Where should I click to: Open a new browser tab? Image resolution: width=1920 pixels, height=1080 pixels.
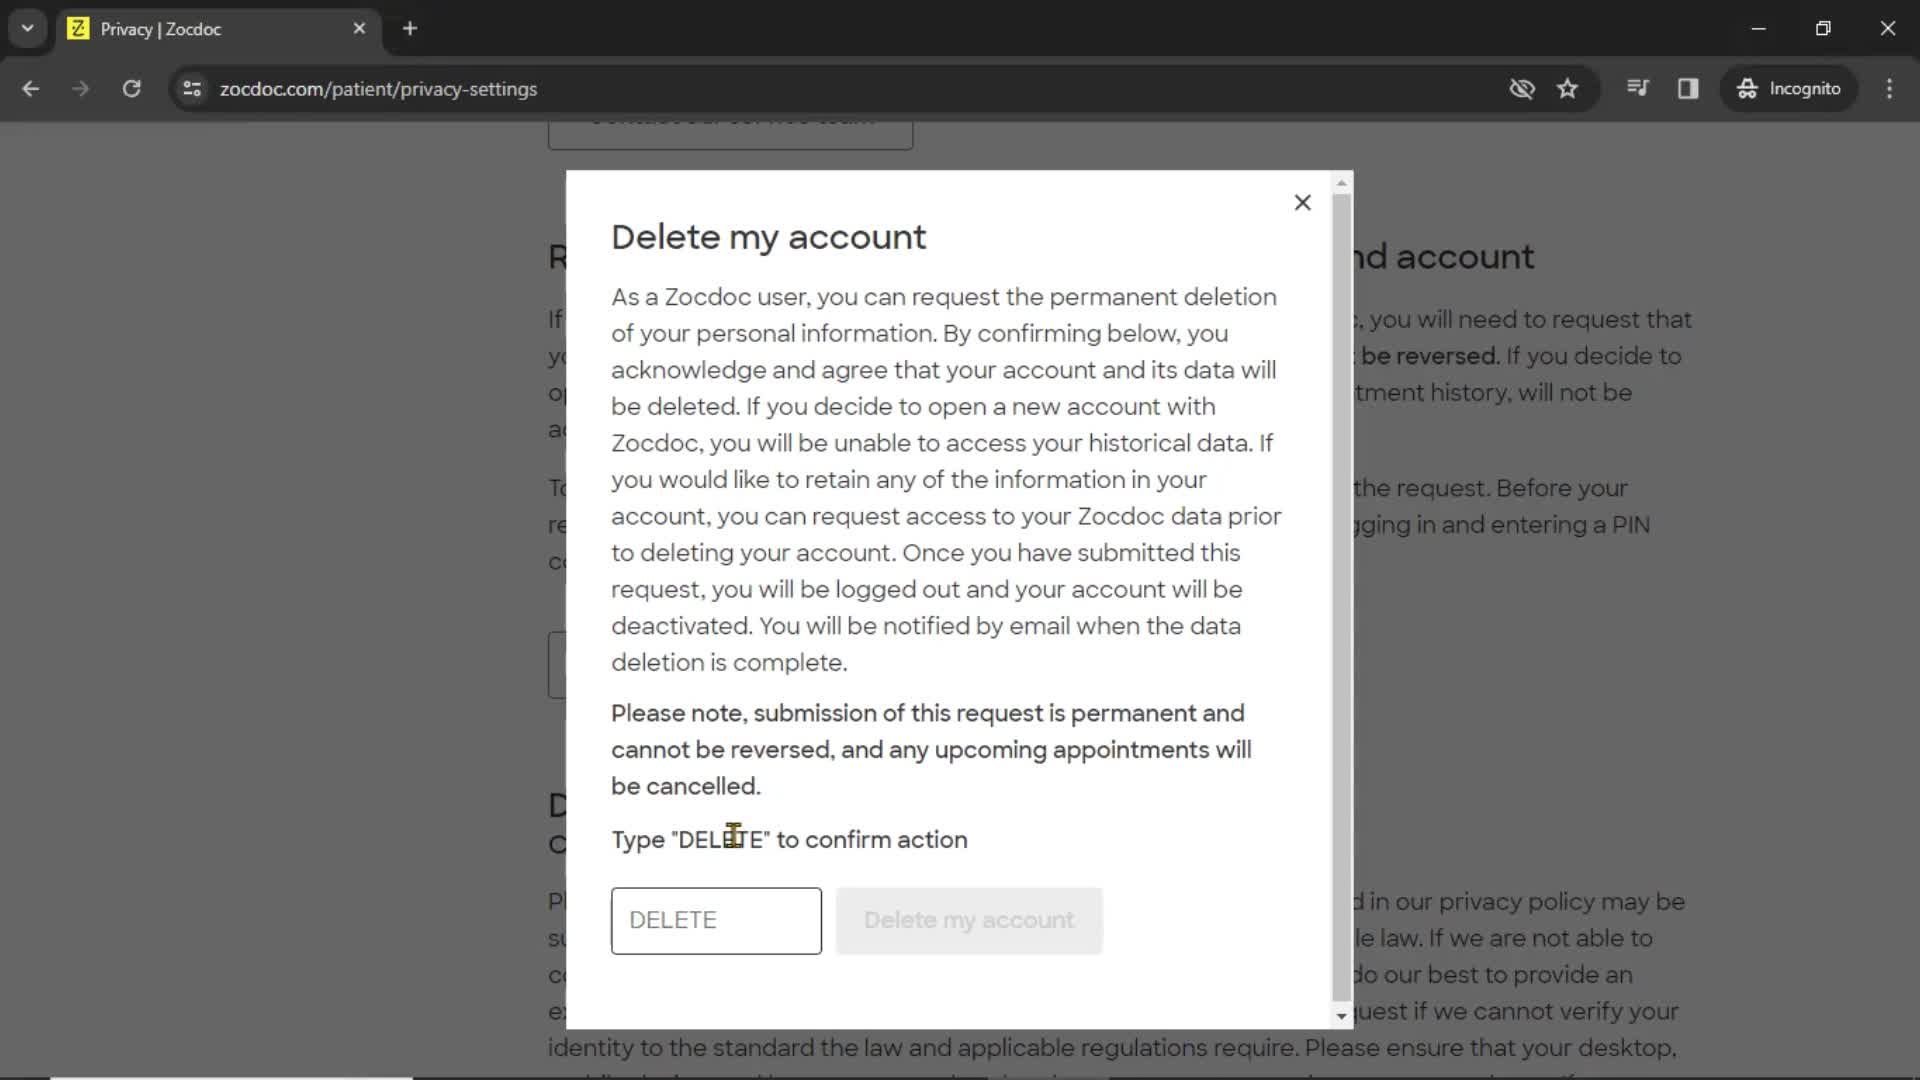pyautogui.click(x=410, y=29)
